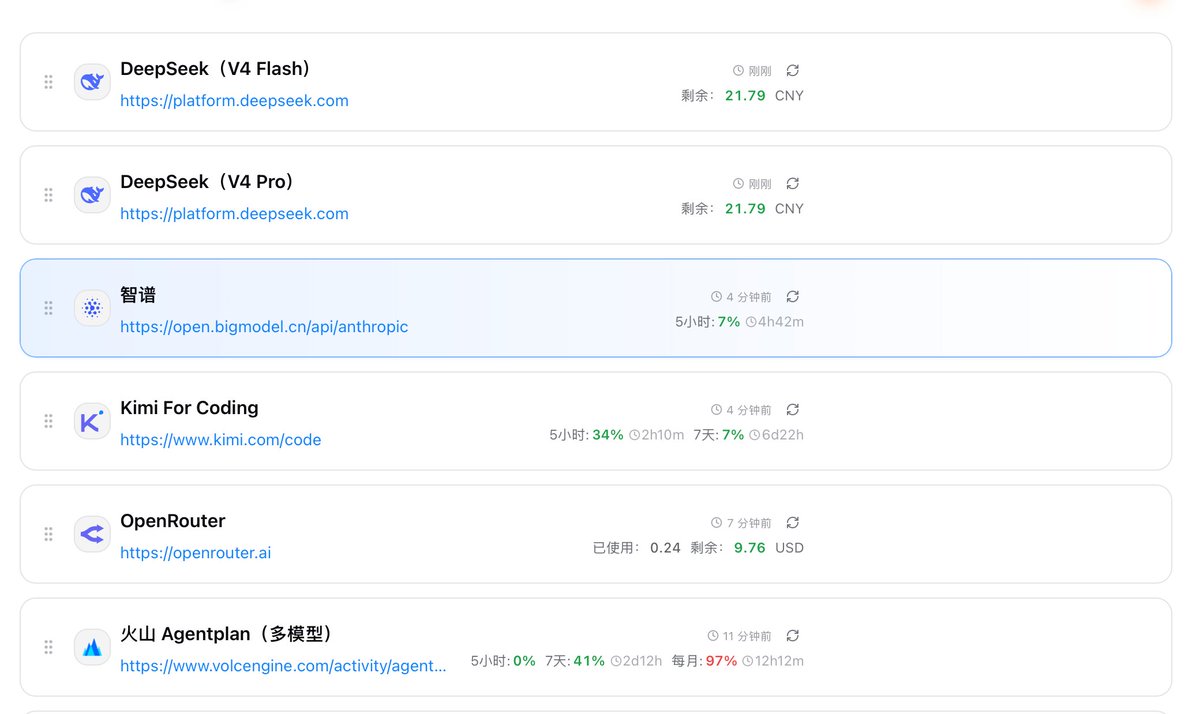
Task: Click the 火山 Agentplan logo icon
Action: (x=92, y=647)
